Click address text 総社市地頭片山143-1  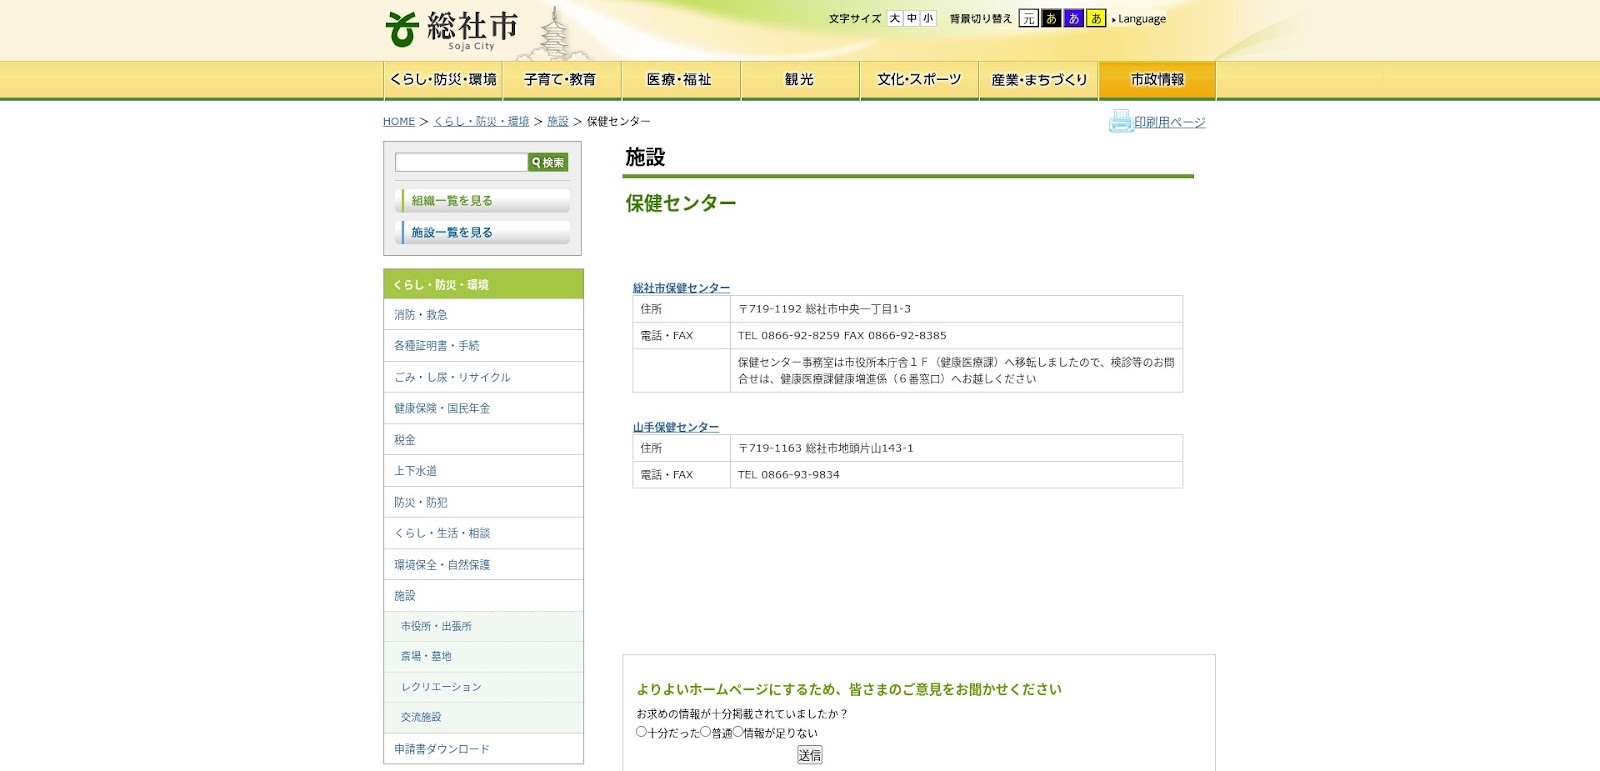(859, 448)
